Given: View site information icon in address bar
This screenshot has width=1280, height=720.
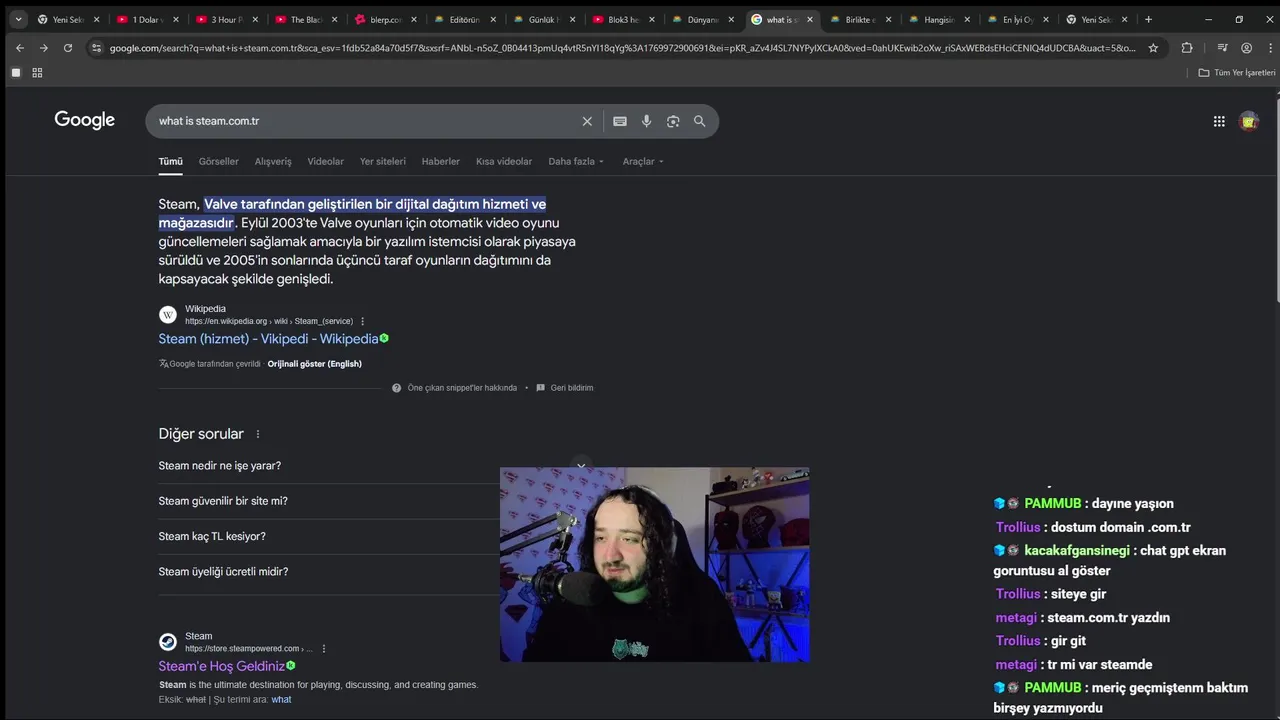Looking at the screenshot, I should coord(96,48).
